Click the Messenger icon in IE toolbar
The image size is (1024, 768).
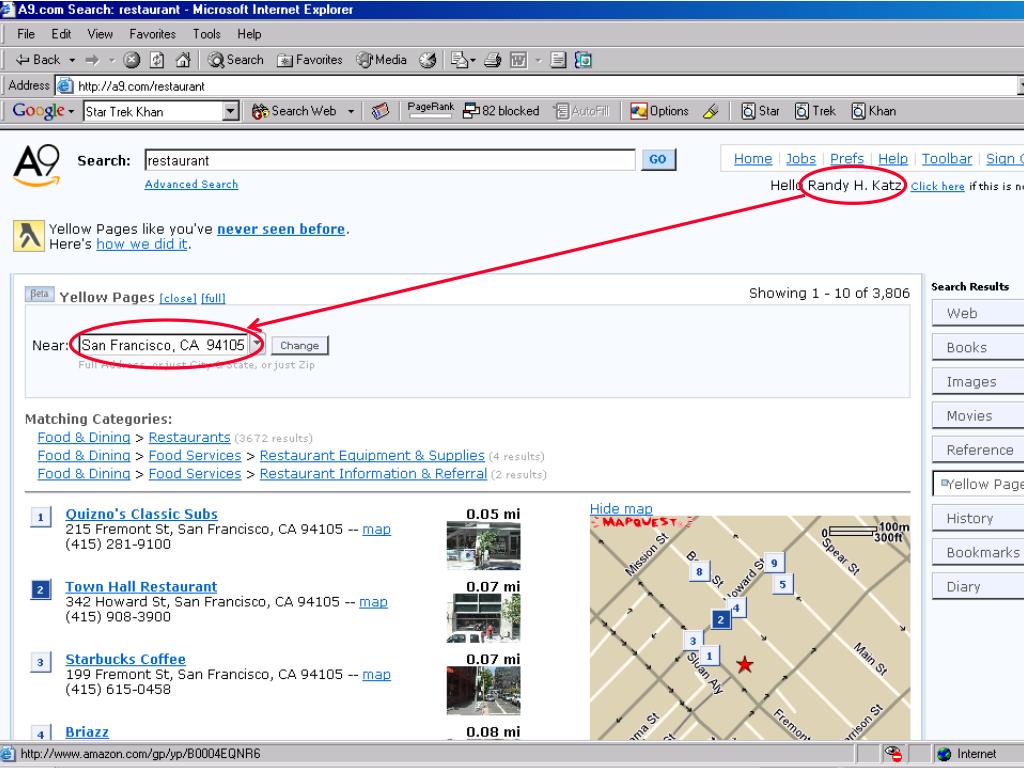(583, 60)
